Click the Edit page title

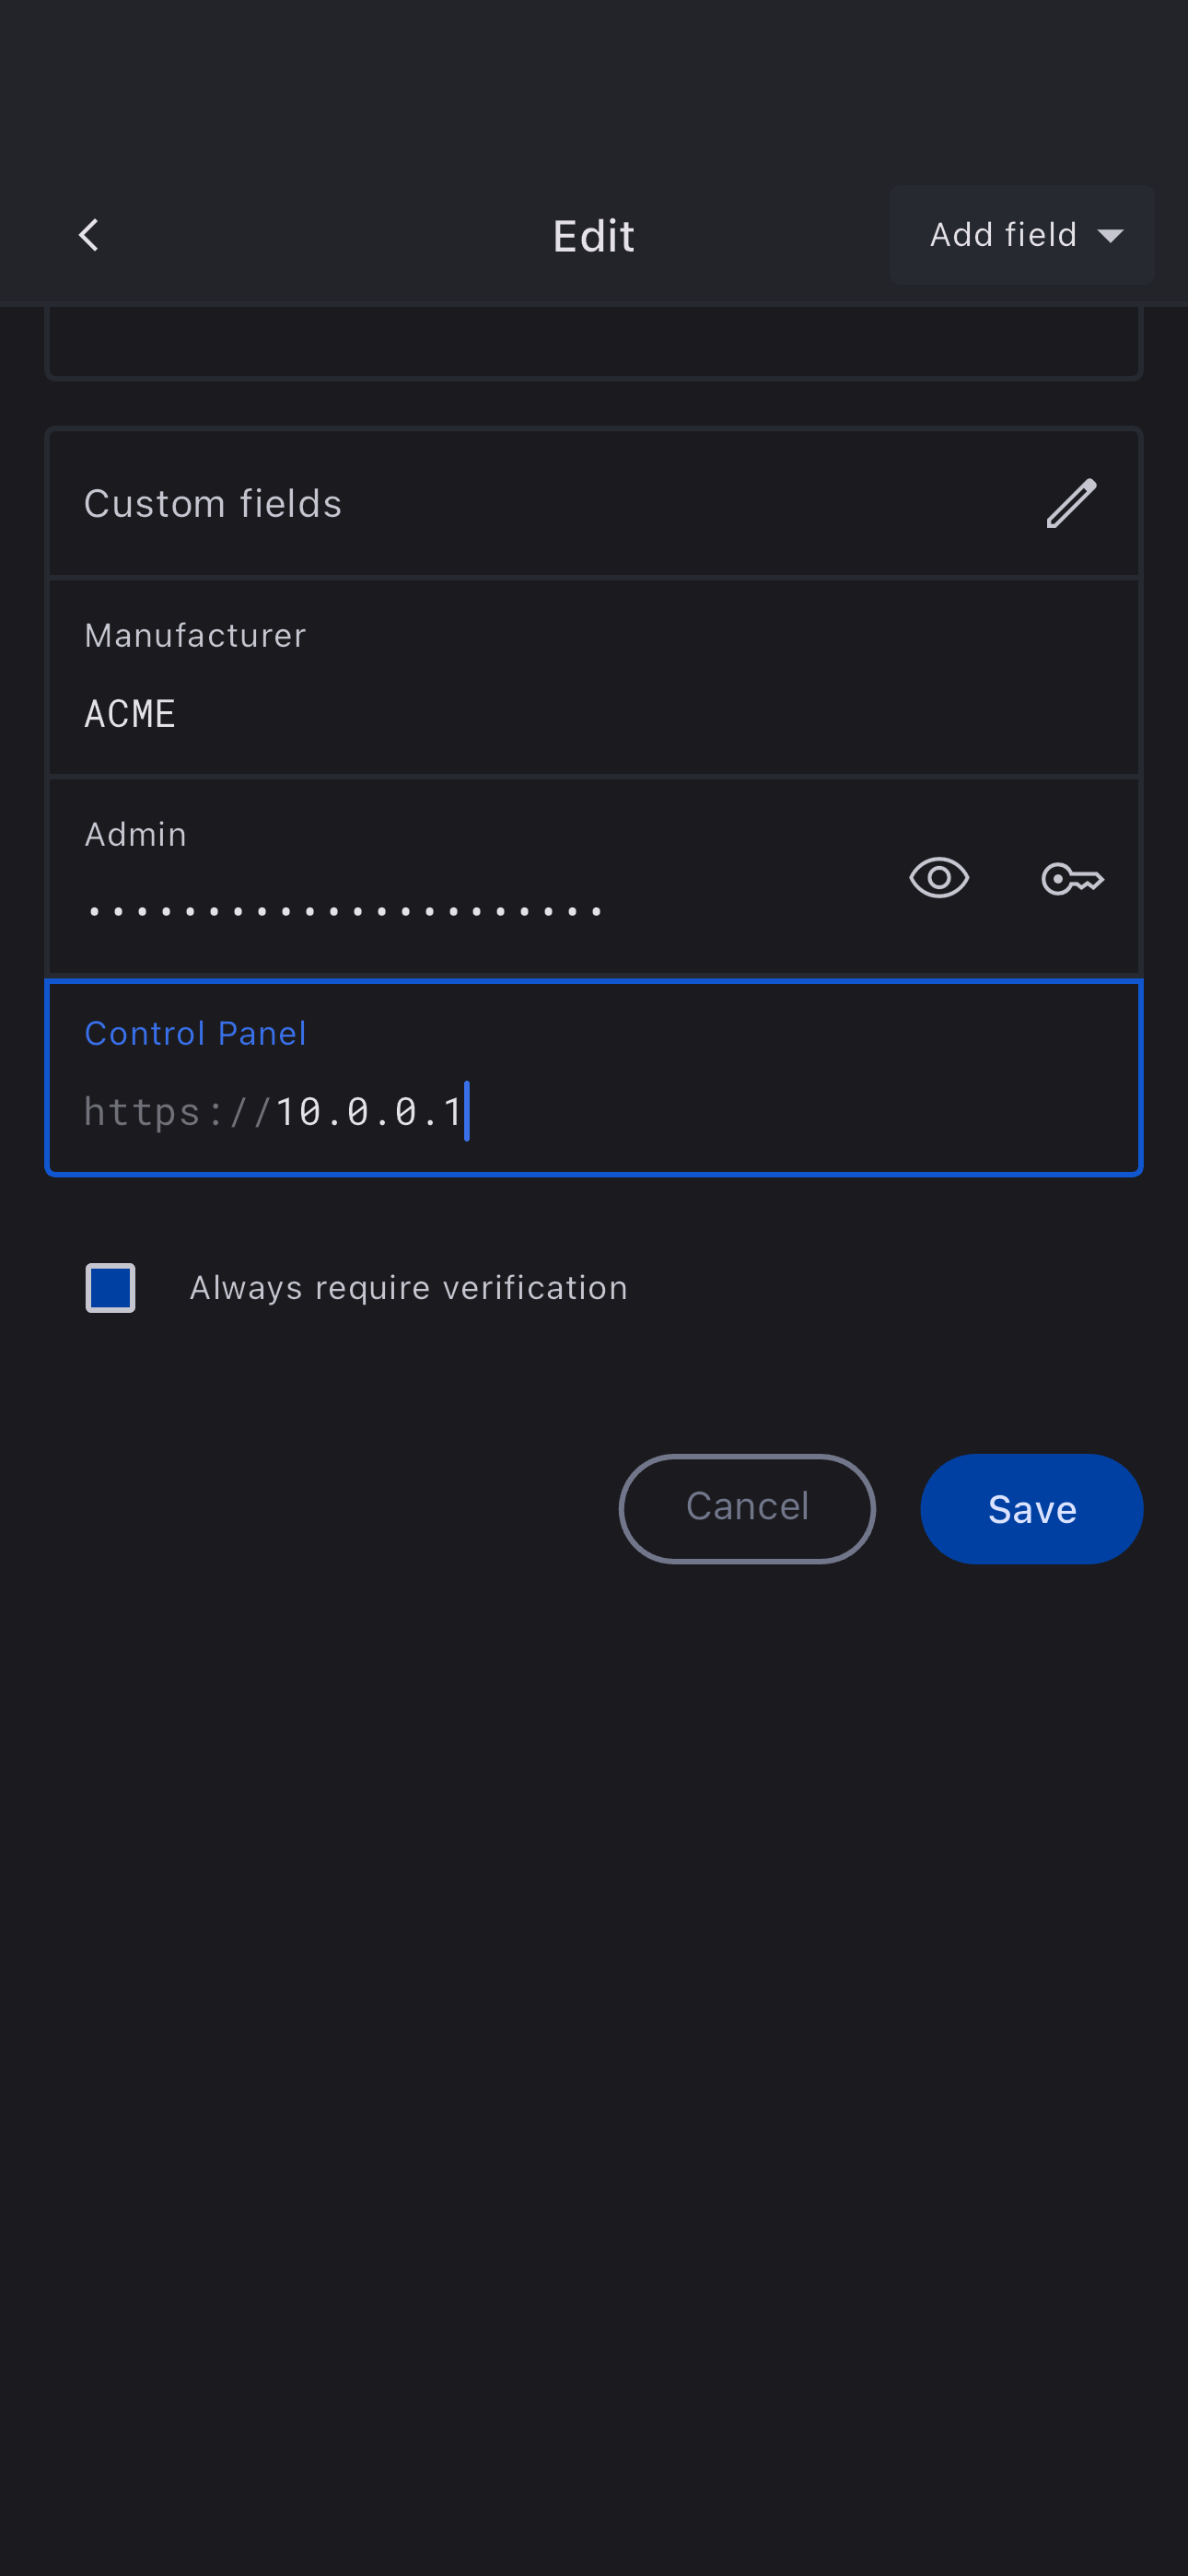594,237
